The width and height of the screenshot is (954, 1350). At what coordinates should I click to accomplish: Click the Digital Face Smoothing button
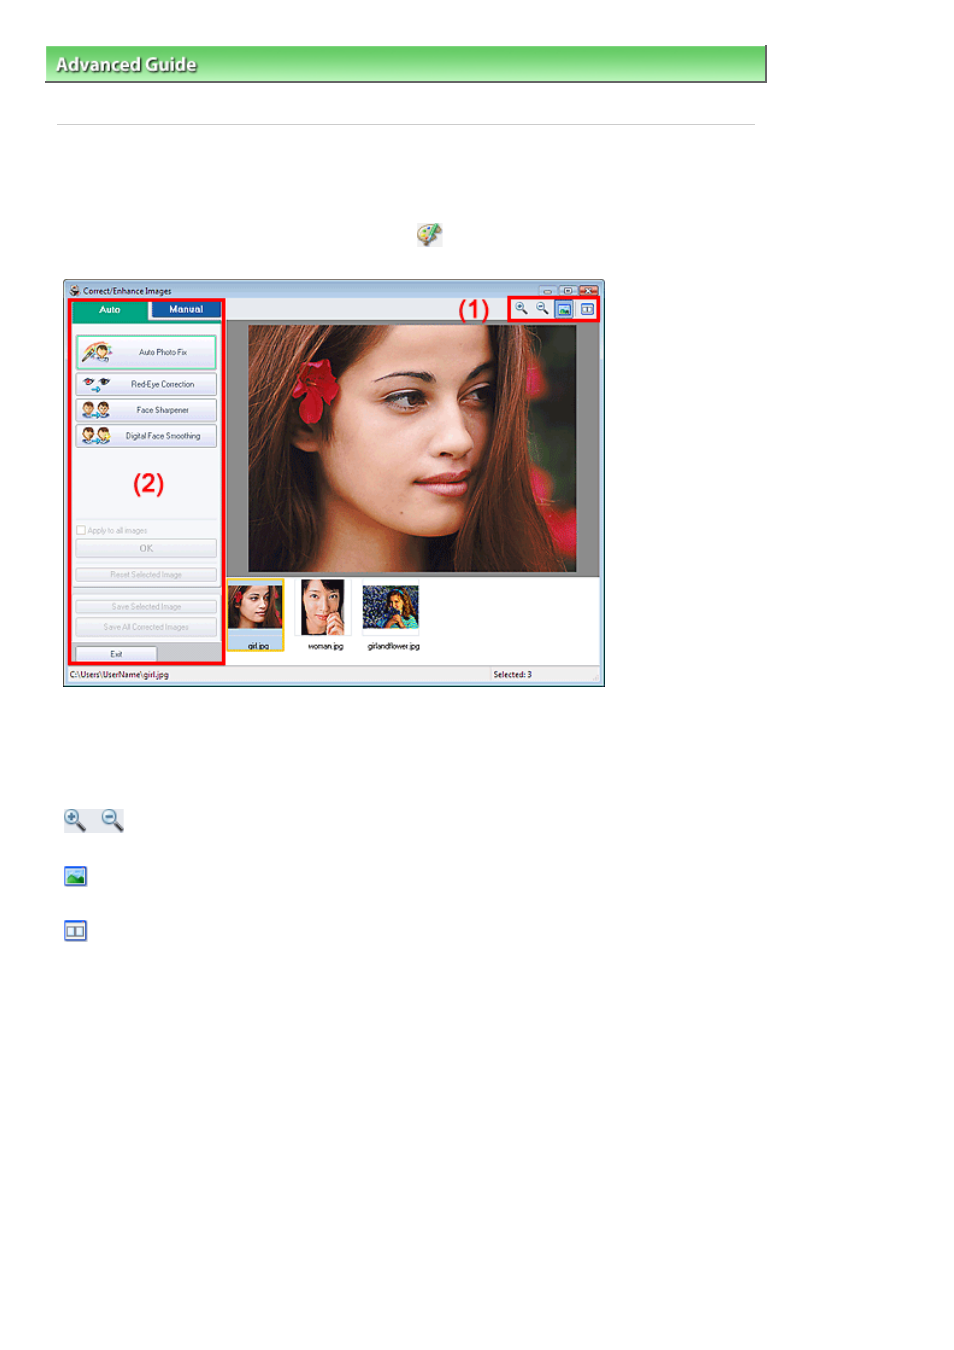pyautogui.click(x=146, y=436)
